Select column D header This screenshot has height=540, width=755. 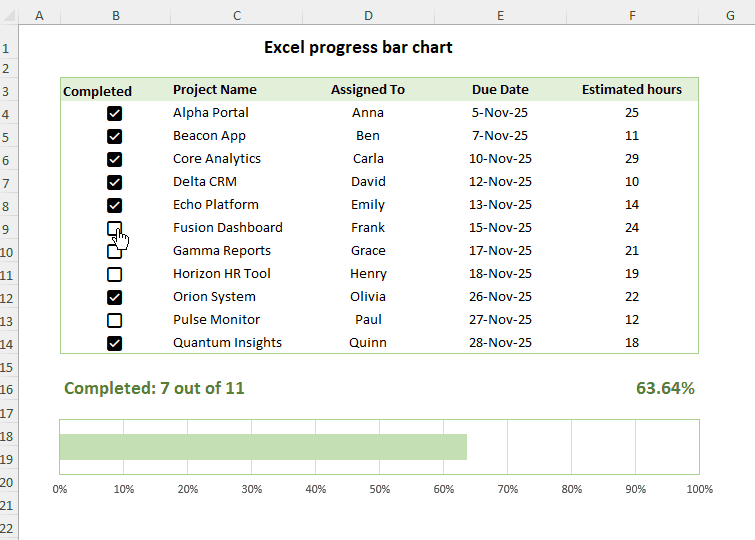368,15
